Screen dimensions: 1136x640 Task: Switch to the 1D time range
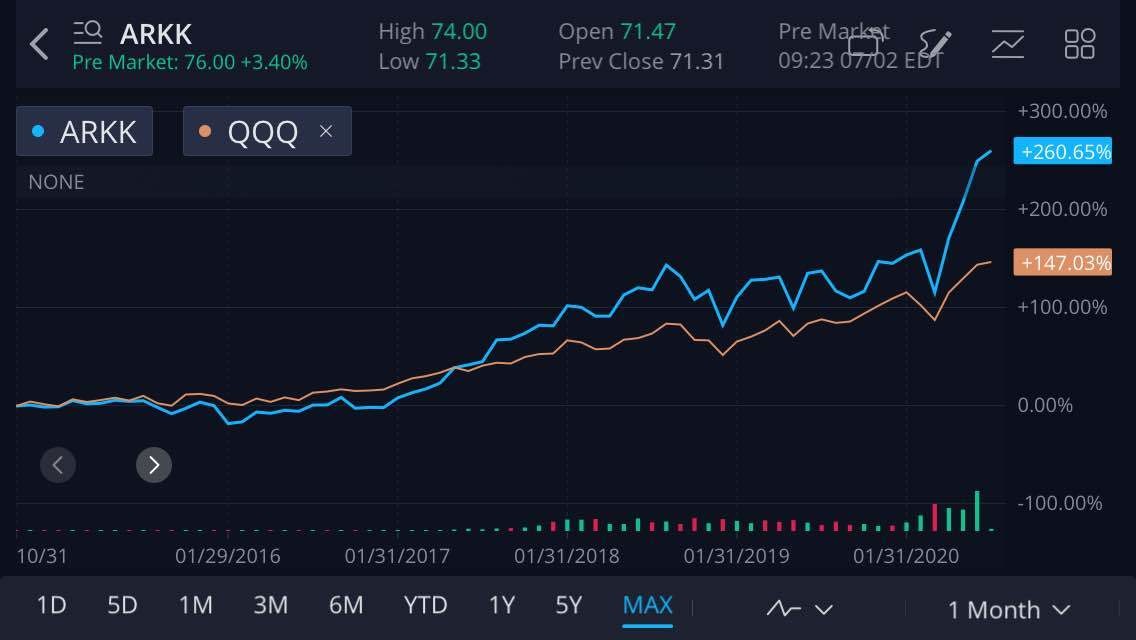click(51, 605)
